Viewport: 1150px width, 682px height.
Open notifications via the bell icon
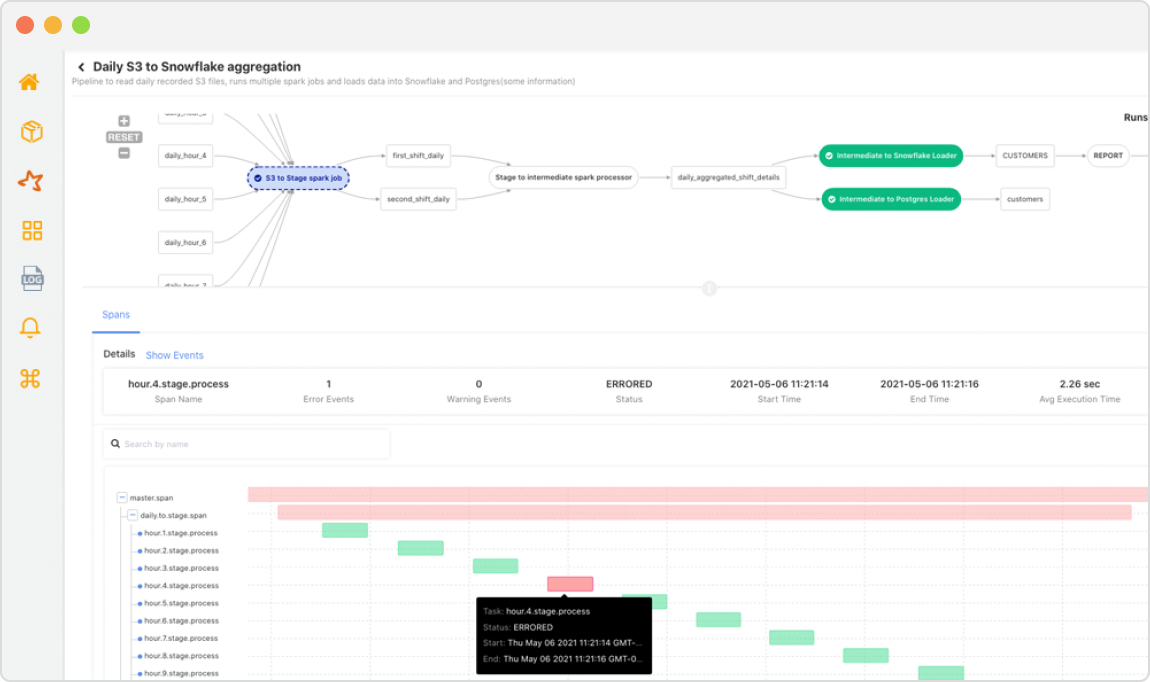[30, 328]
